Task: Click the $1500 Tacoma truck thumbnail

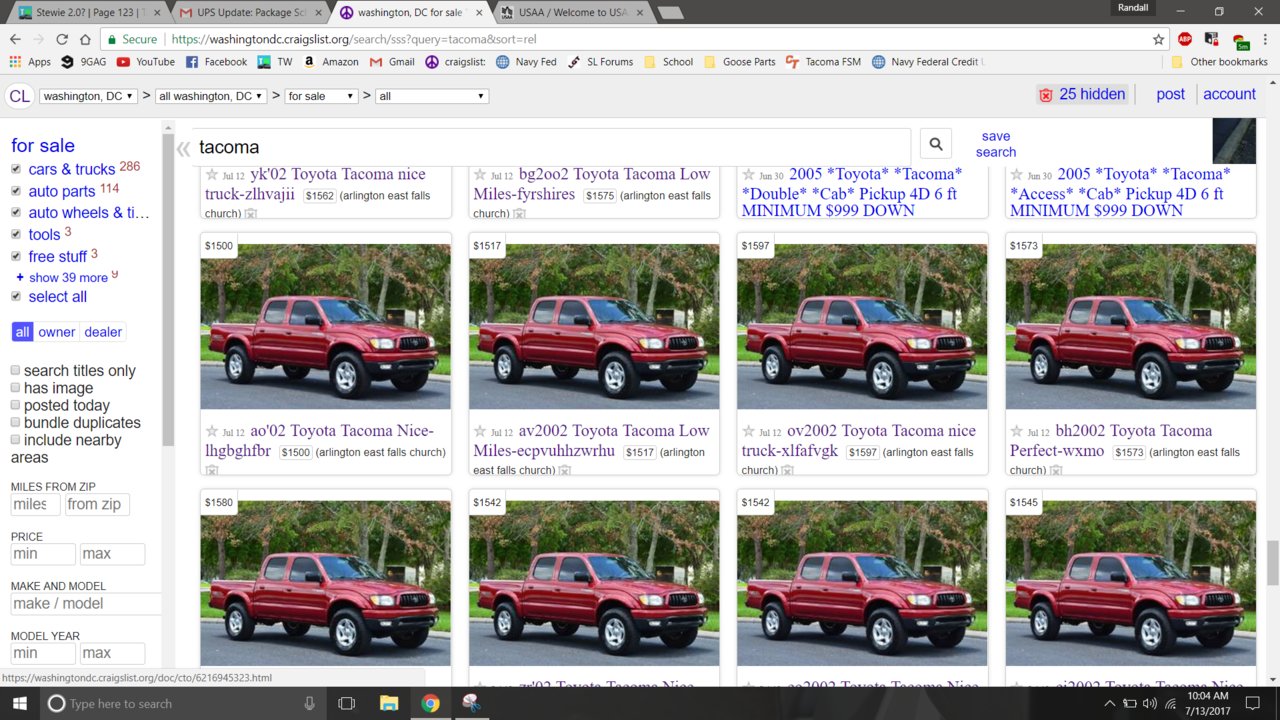Action: 325,327
